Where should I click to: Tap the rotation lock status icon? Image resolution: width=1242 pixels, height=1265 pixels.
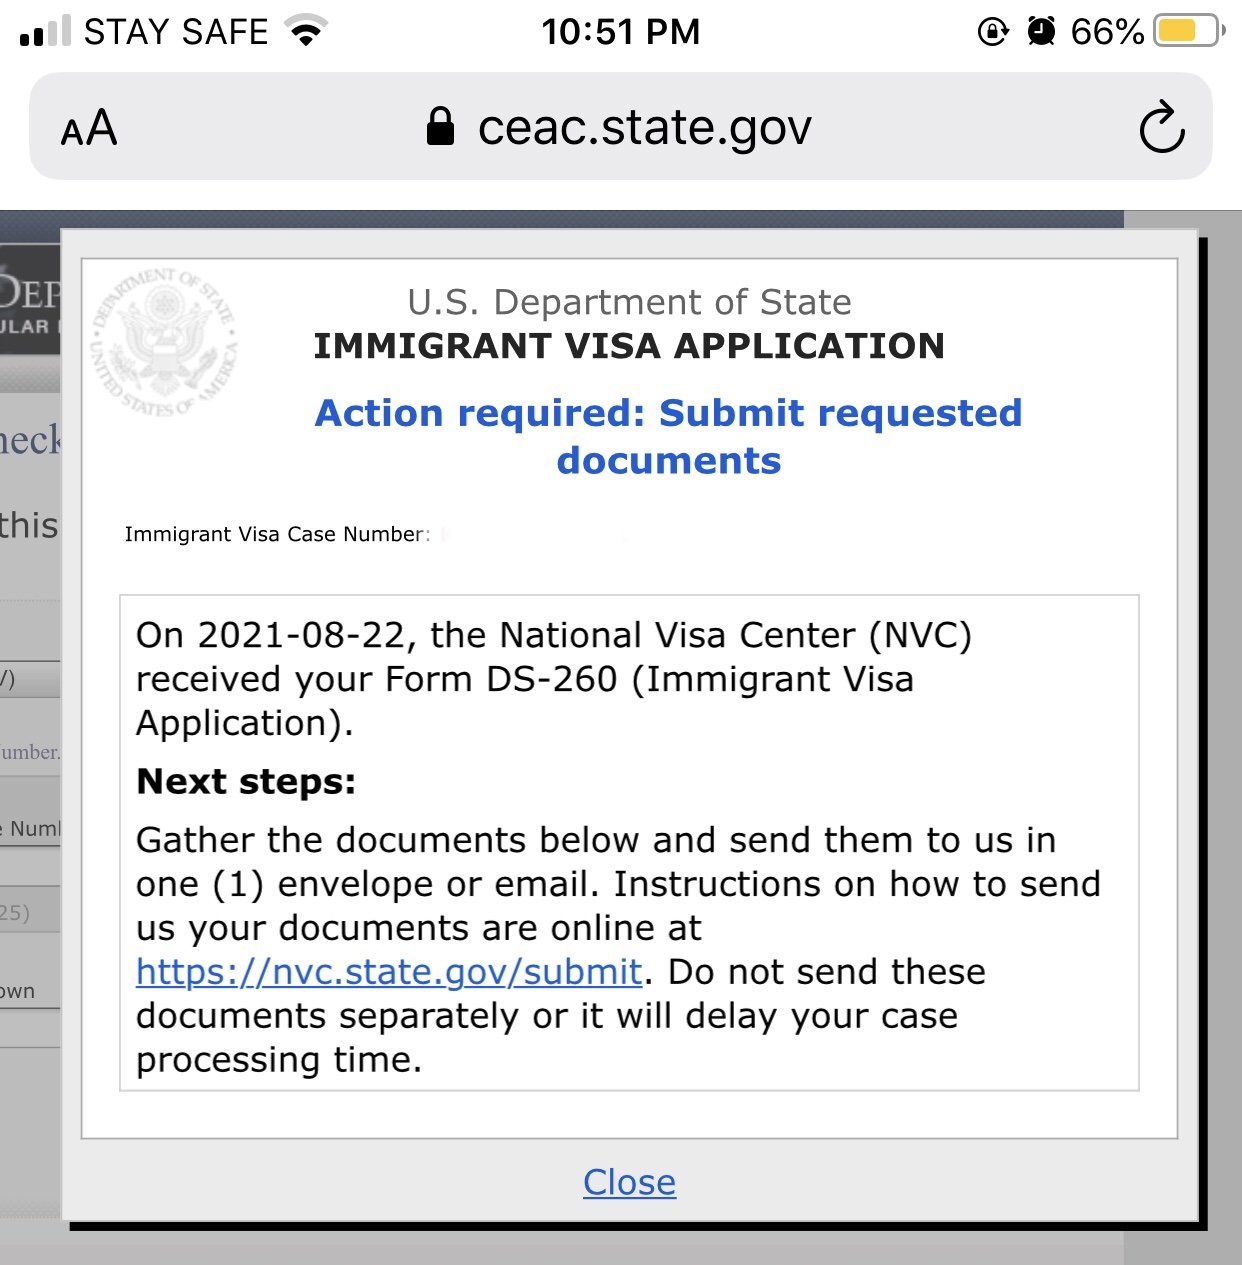pos(992,32)
